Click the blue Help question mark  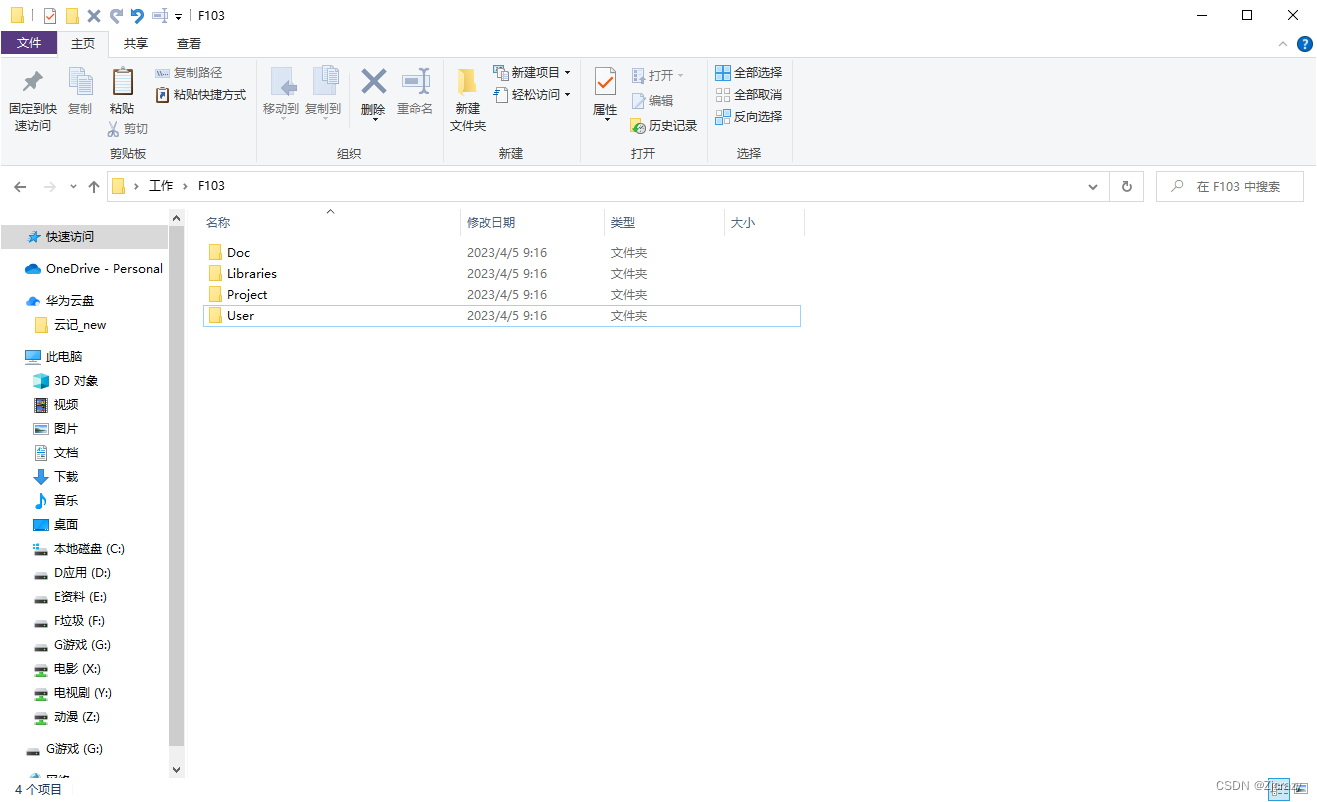tap(1305, 44)
